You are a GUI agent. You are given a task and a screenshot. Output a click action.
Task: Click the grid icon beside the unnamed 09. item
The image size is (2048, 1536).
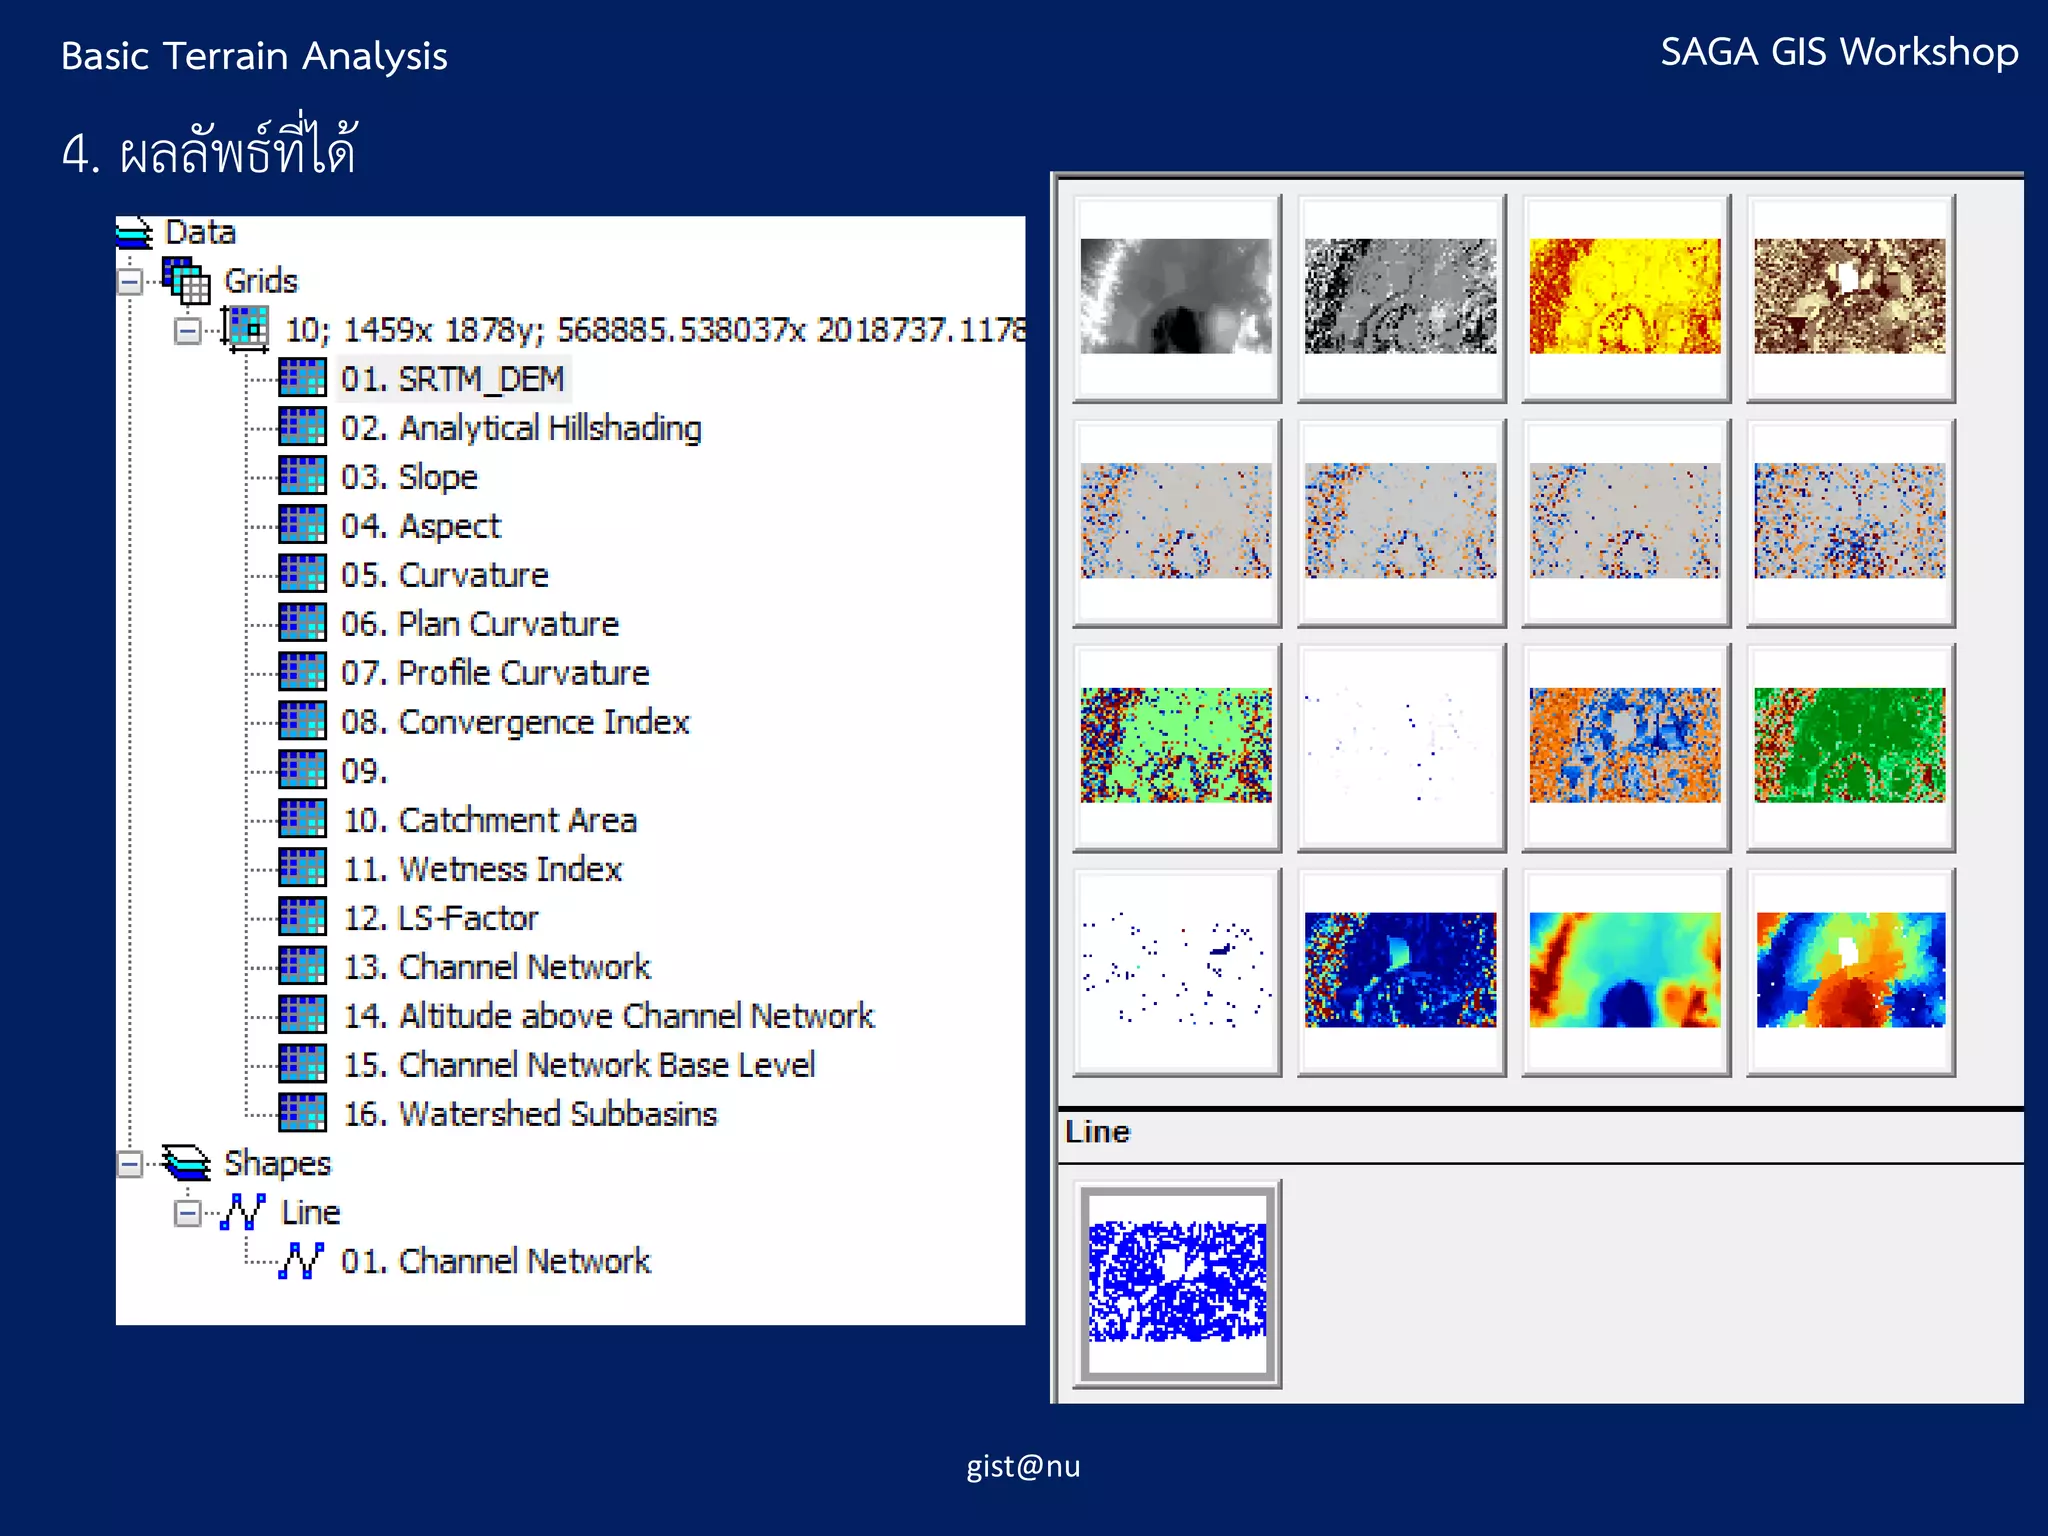click(302, 770)
